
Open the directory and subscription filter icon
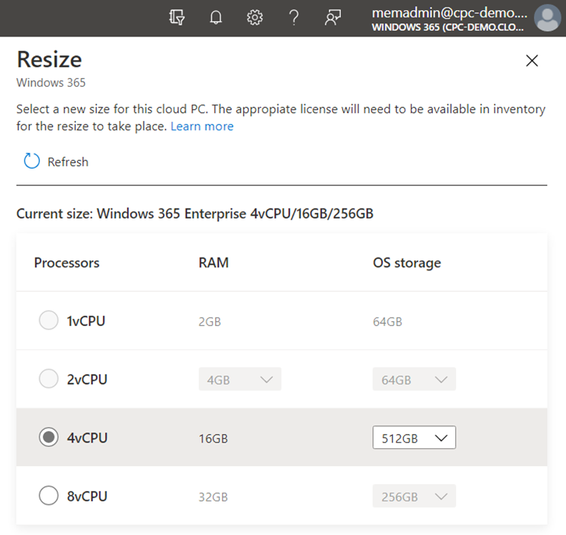tap(177, 17)
